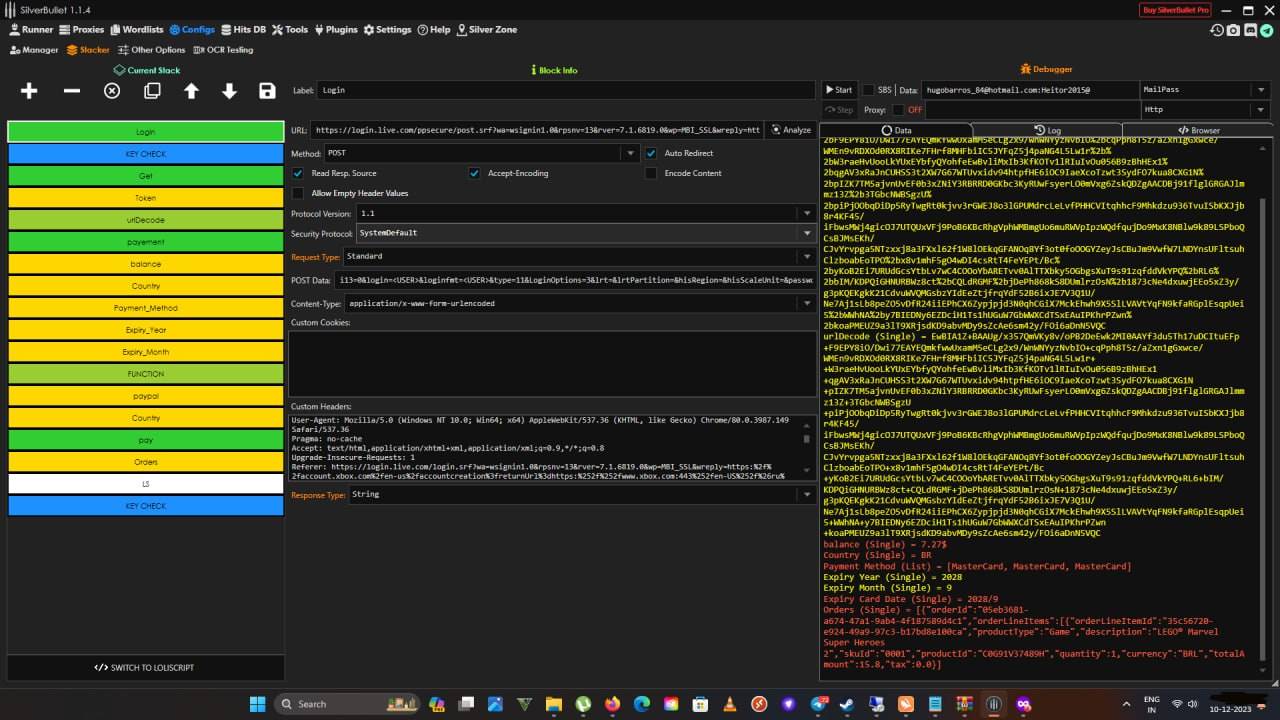Image resolution: width=1280 pixels, height=720 pixels.
Task: Toggle the Auto Redirect checkbox
Action: coord(652,154)
